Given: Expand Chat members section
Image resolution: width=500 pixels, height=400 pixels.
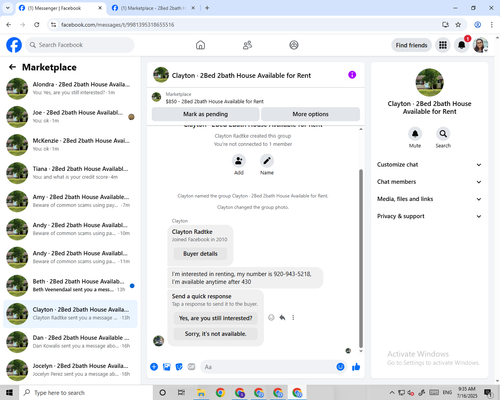Looking at the screenshot, I should click(x=429, y=182).
